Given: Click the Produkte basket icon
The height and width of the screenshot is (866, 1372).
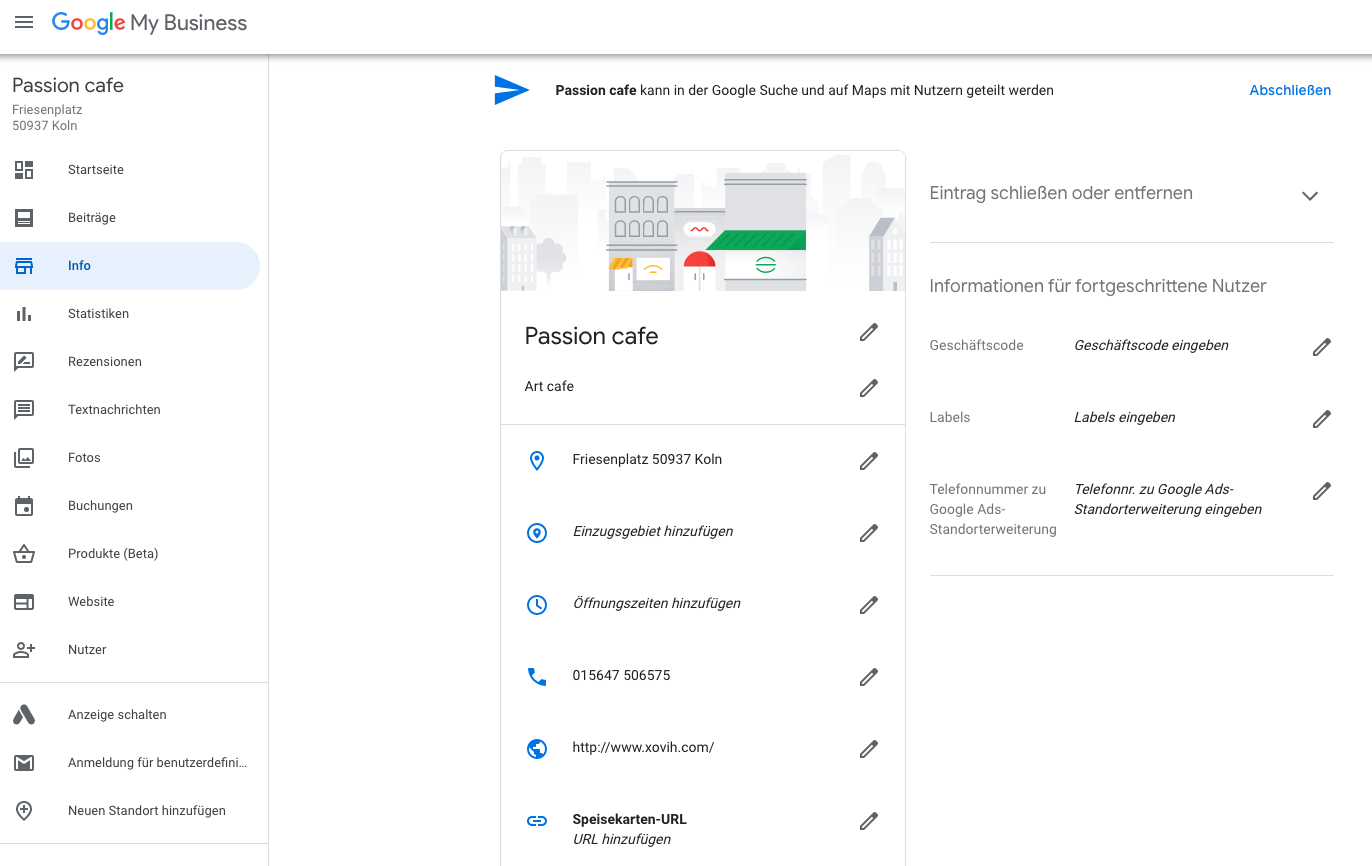Looking at the screenshot, I should point(24,554).
